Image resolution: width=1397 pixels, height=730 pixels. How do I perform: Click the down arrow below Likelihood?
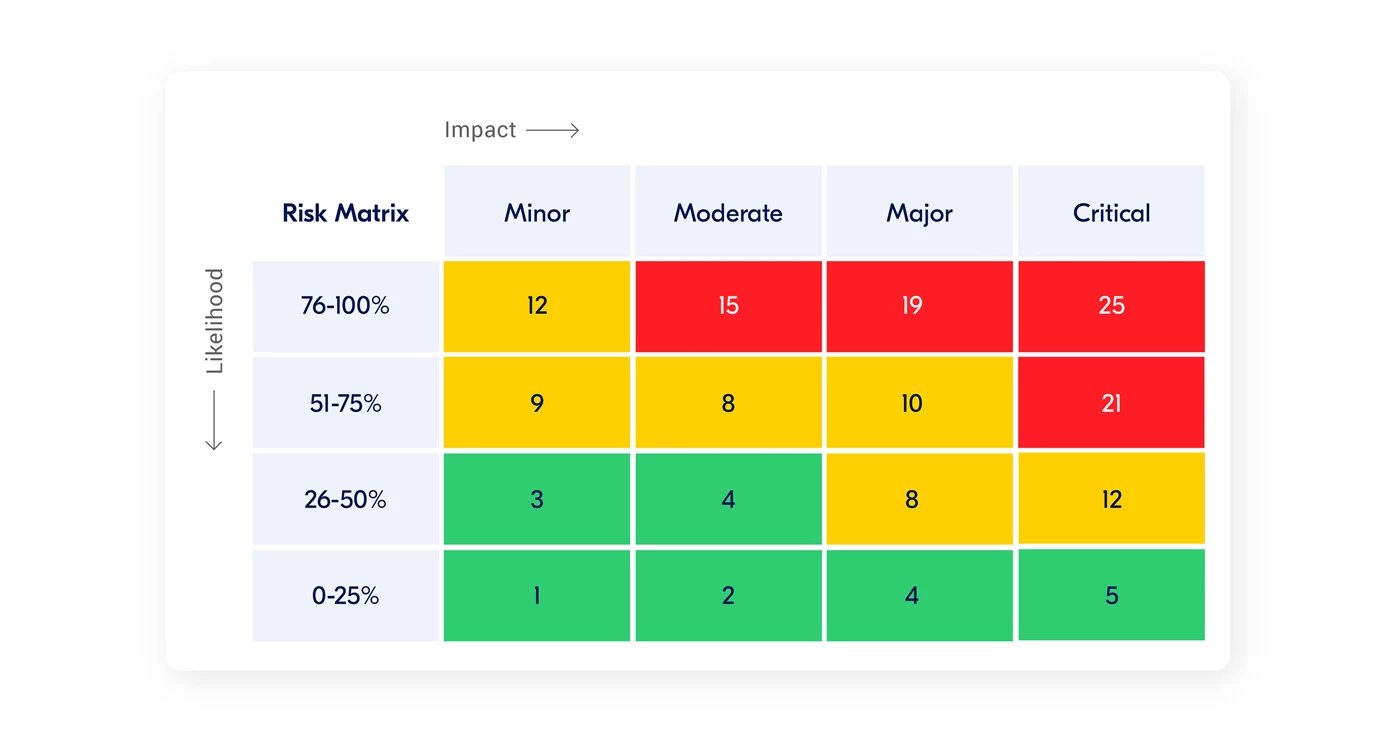click(214, 420)
